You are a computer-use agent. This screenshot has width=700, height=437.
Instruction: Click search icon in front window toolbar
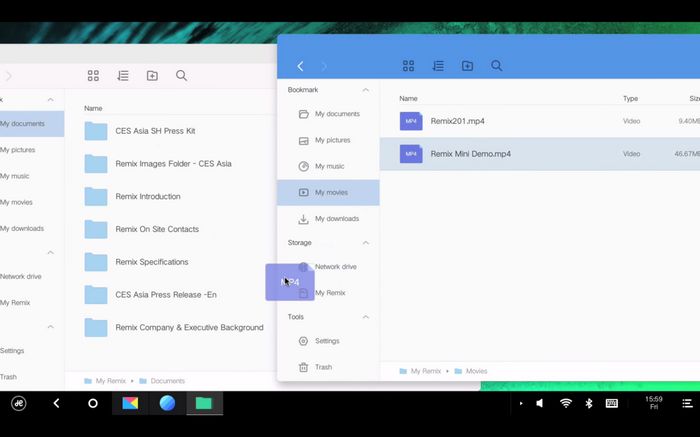pyautogui.click(x=497, y=66)
